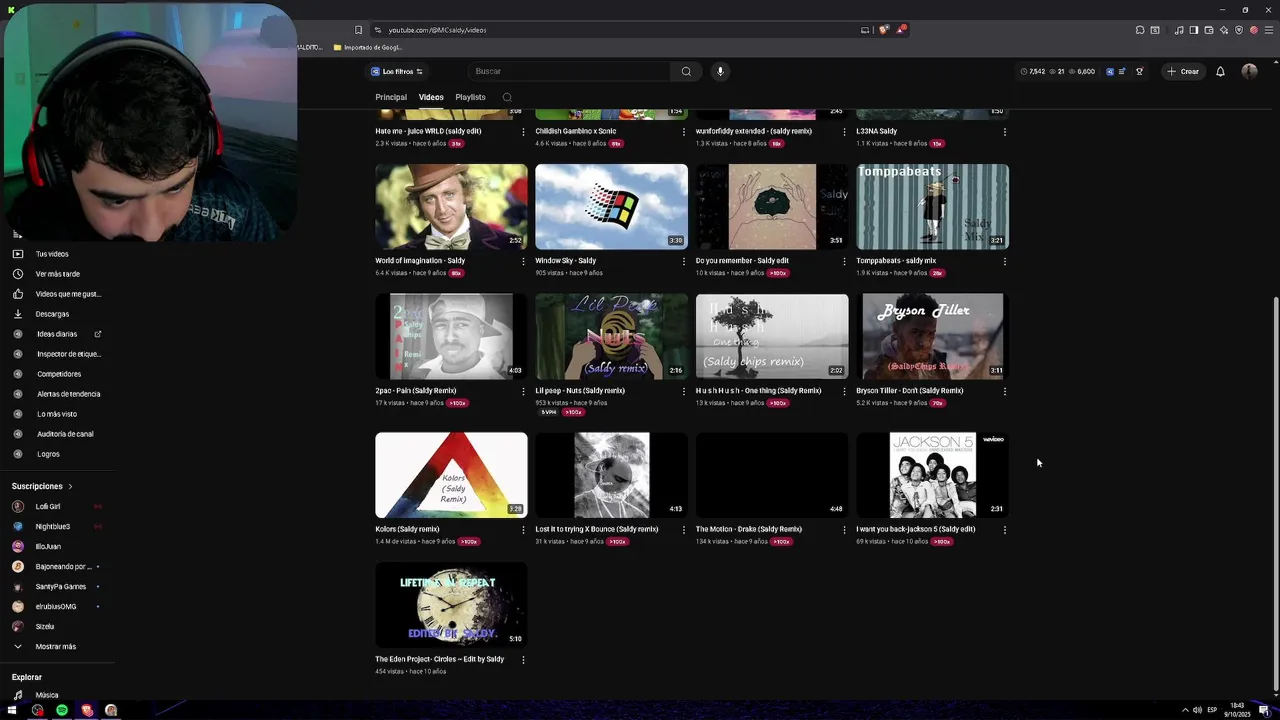
Task: Open Logros in the sidebar
Action: 48,454
